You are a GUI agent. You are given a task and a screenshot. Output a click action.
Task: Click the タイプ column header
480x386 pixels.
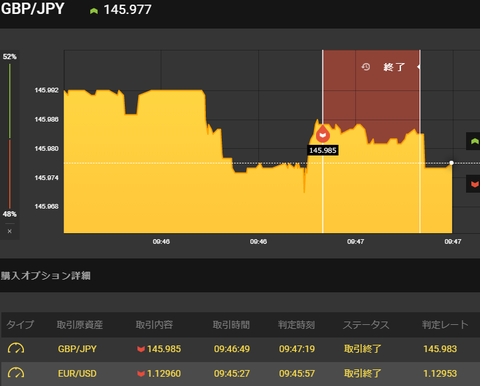click(x=20, y=324)
